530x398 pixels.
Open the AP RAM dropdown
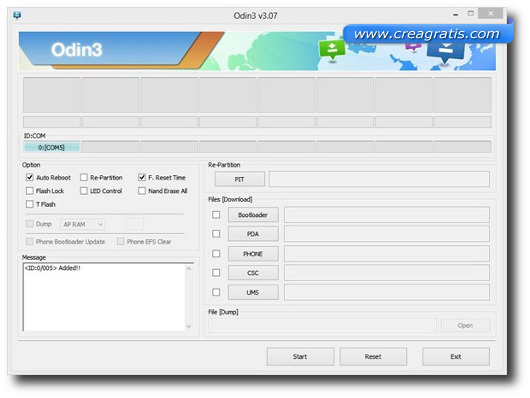(x=82, y=224)
